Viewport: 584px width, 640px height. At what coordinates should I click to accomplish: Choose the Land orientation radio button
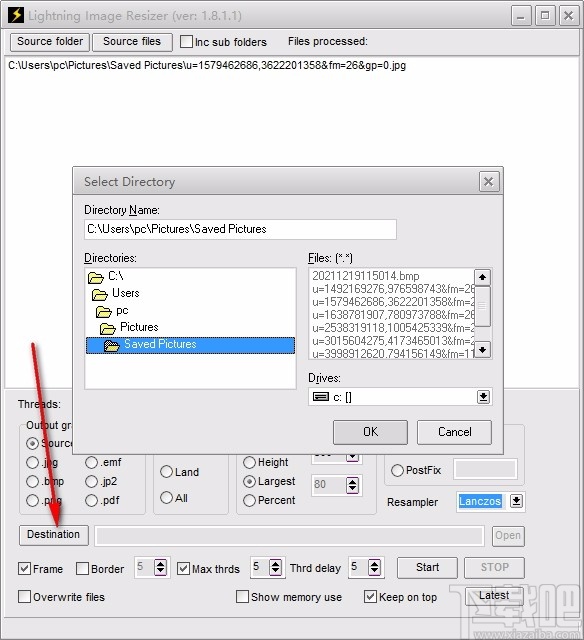click(166, 472)
